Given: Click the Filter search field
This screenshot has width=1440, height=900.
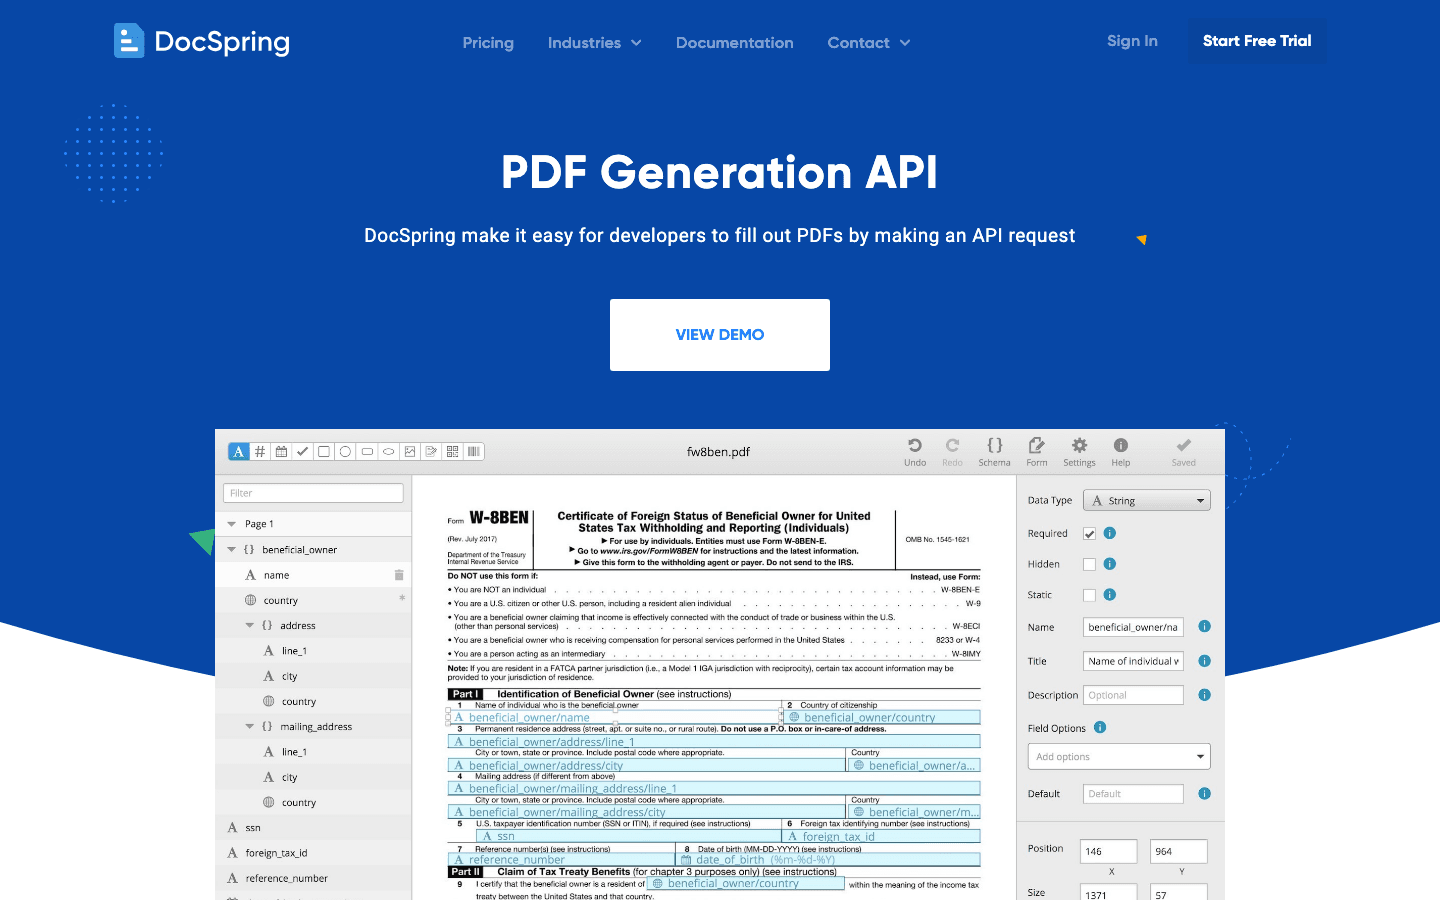Looking at the screenshot, I should pyautogui.click(x=313, y=493).
